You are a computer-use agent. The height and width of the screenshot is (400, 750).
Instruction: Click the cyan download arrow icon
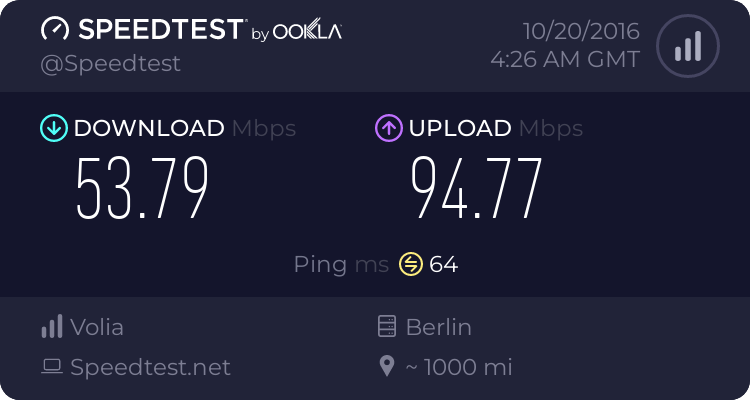tap(54, 128)
